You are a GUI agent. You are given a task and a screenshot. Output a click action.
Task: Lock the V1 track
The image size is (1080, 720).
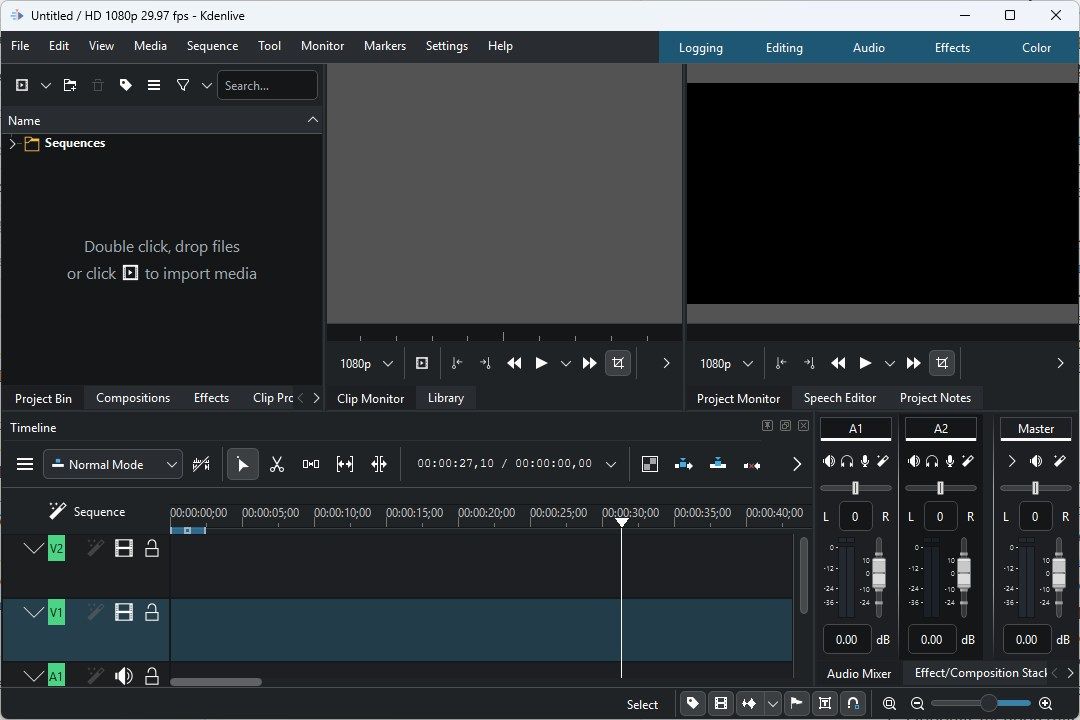click(152, 612)
